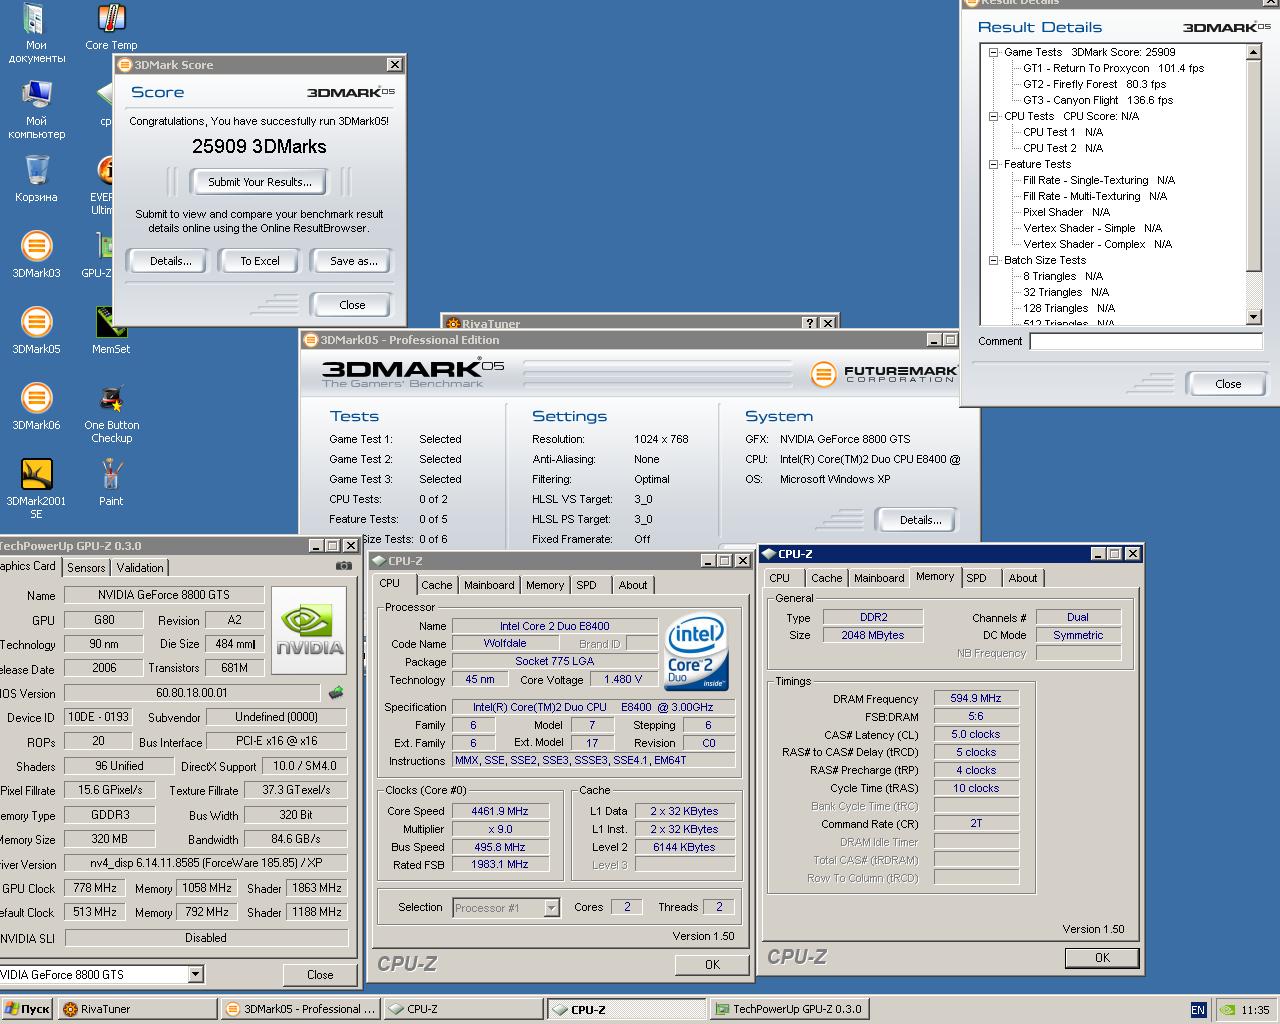Click the Save as button

pos(354,261)
